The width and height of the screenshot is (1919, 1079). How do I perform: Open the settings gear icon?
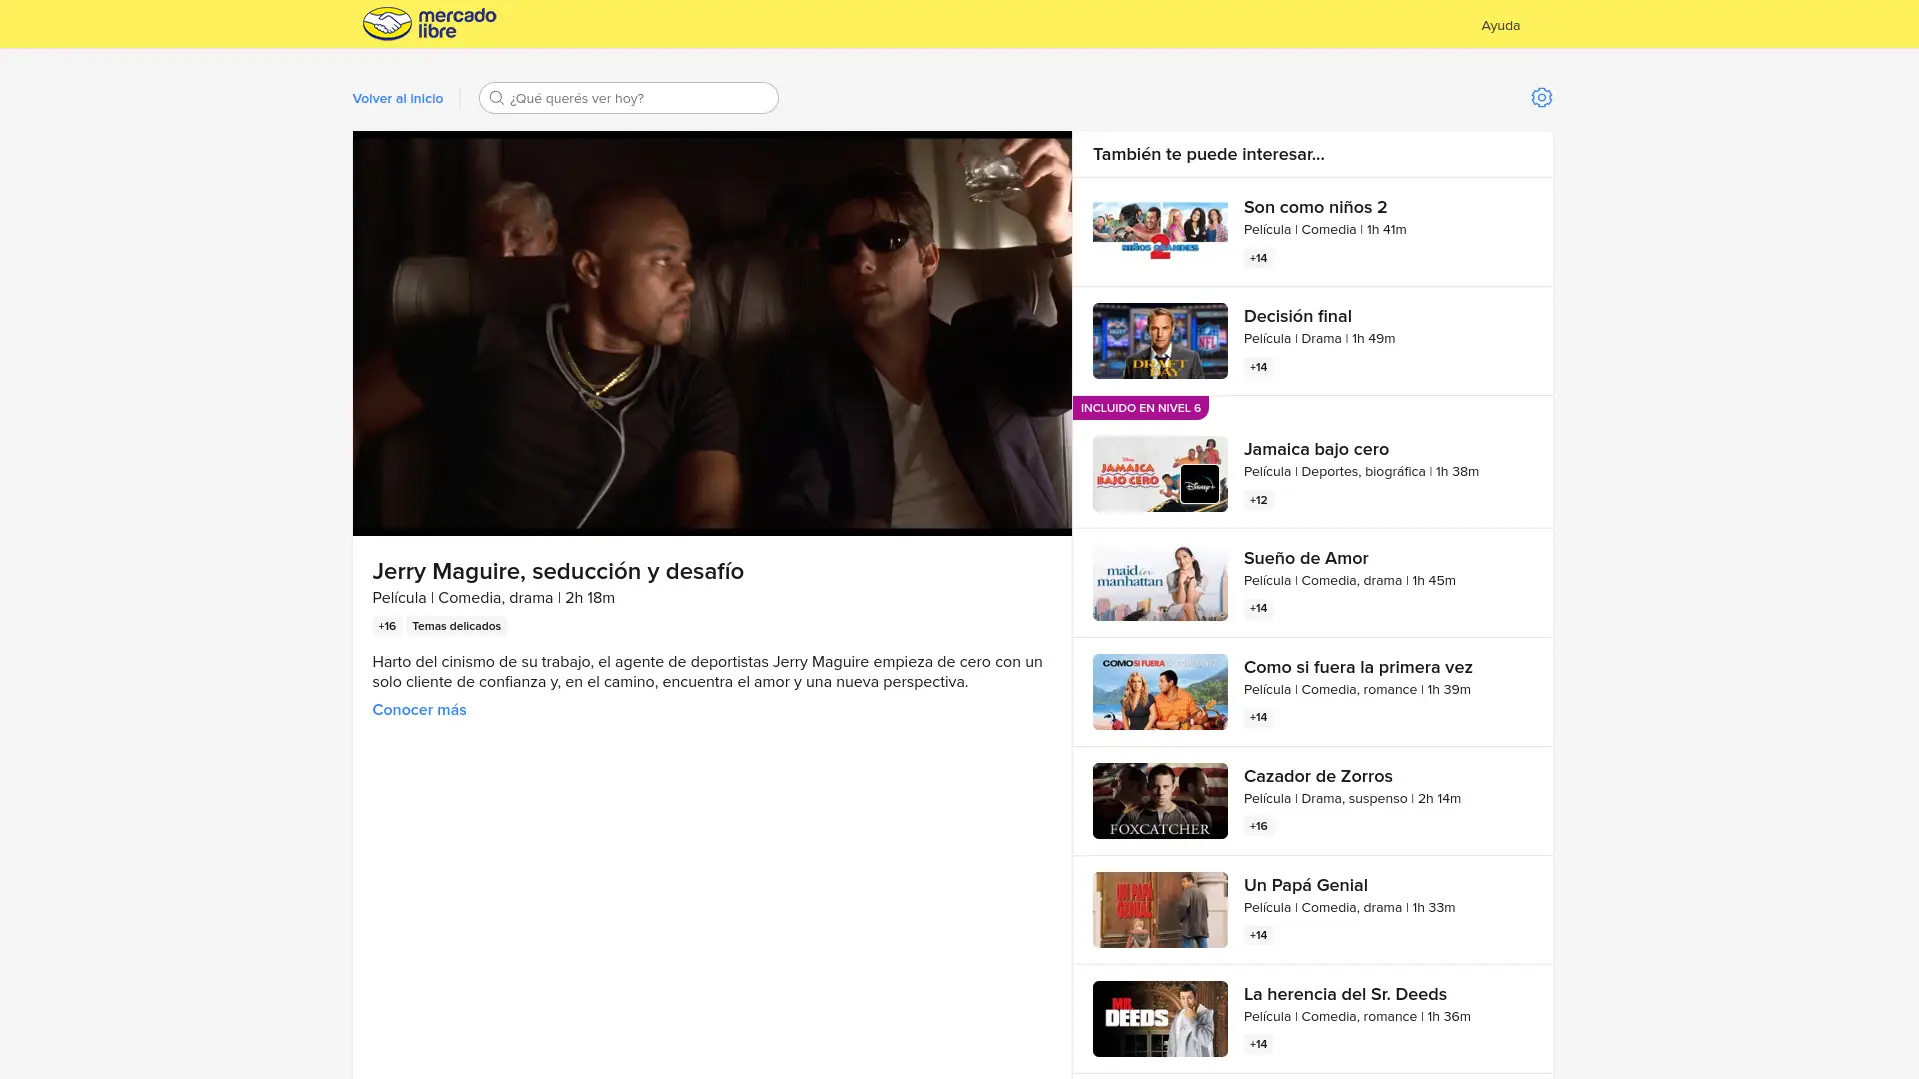[x=1541, y=97]
